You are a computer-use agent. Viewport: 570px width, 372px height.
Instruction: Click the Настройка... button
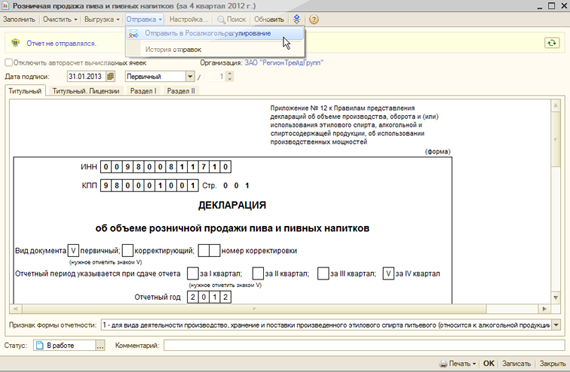point(189,19)
